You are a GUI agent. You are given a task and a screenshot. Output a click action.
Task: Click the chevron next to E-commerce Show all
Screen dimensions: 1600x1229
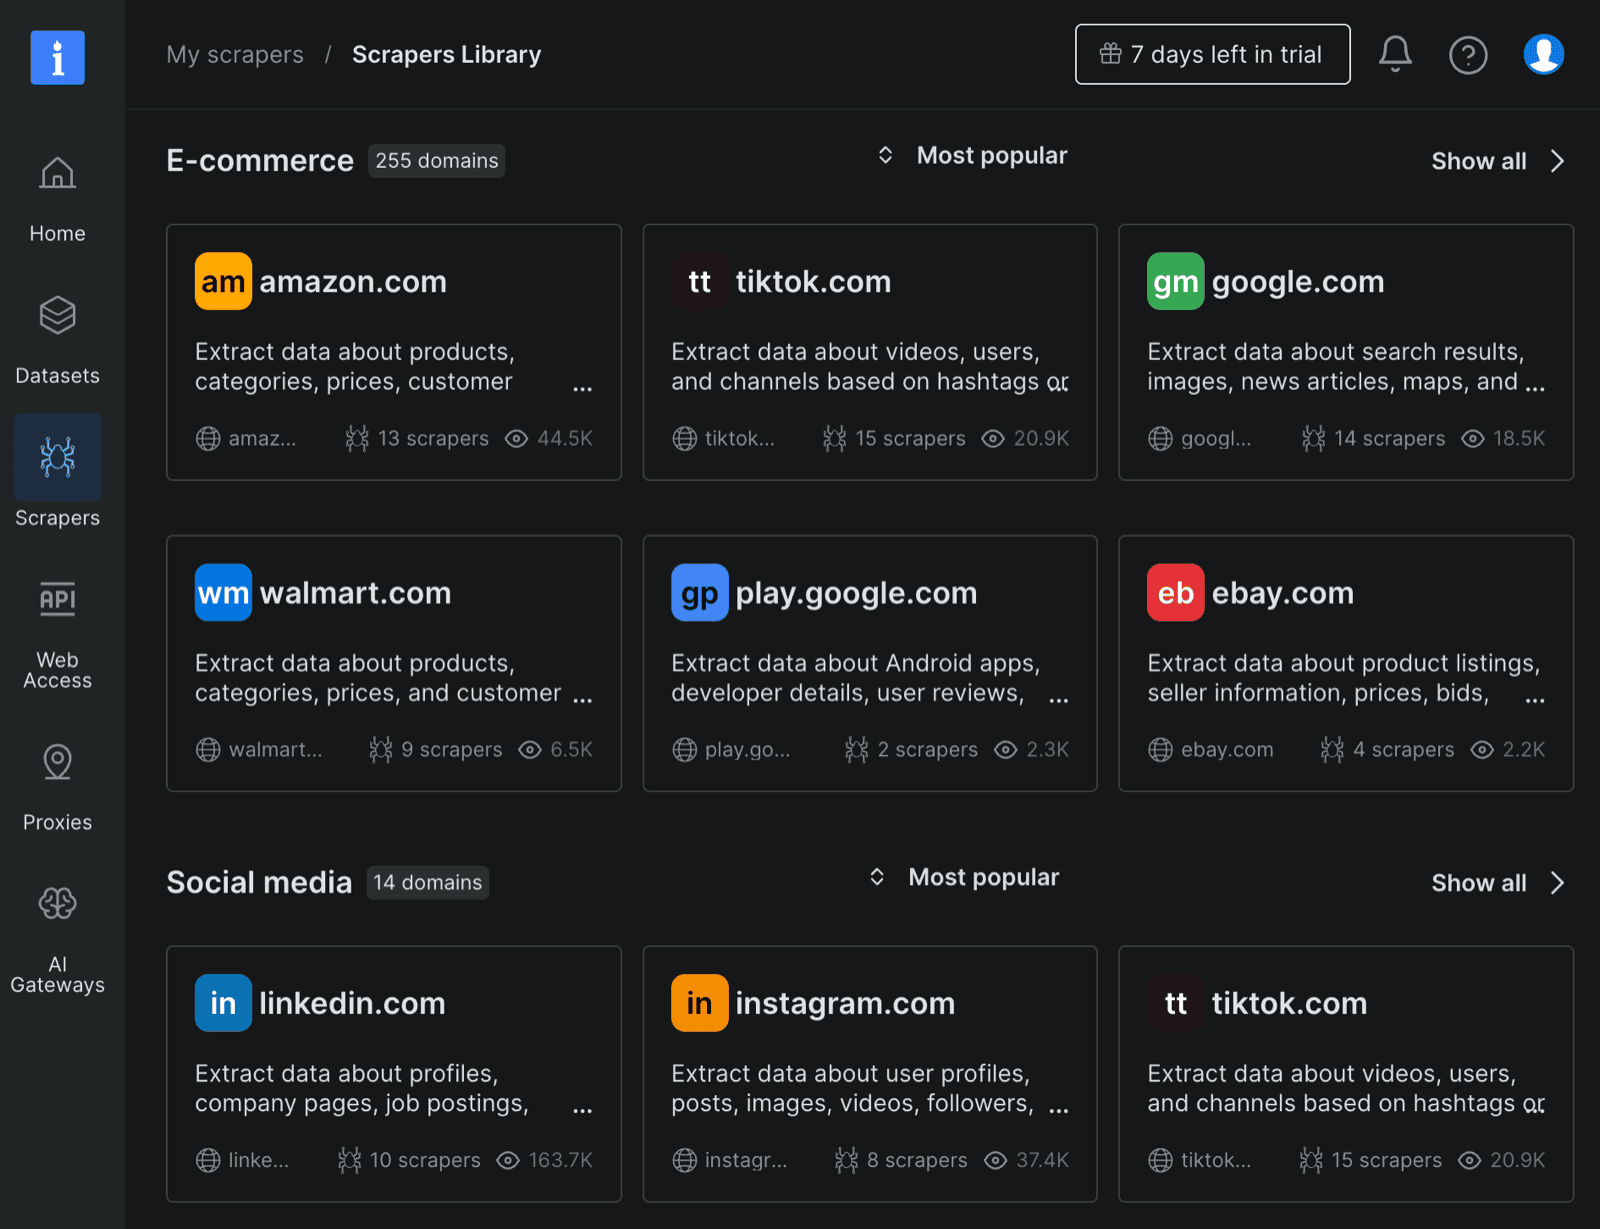(x=1557, y=161)
